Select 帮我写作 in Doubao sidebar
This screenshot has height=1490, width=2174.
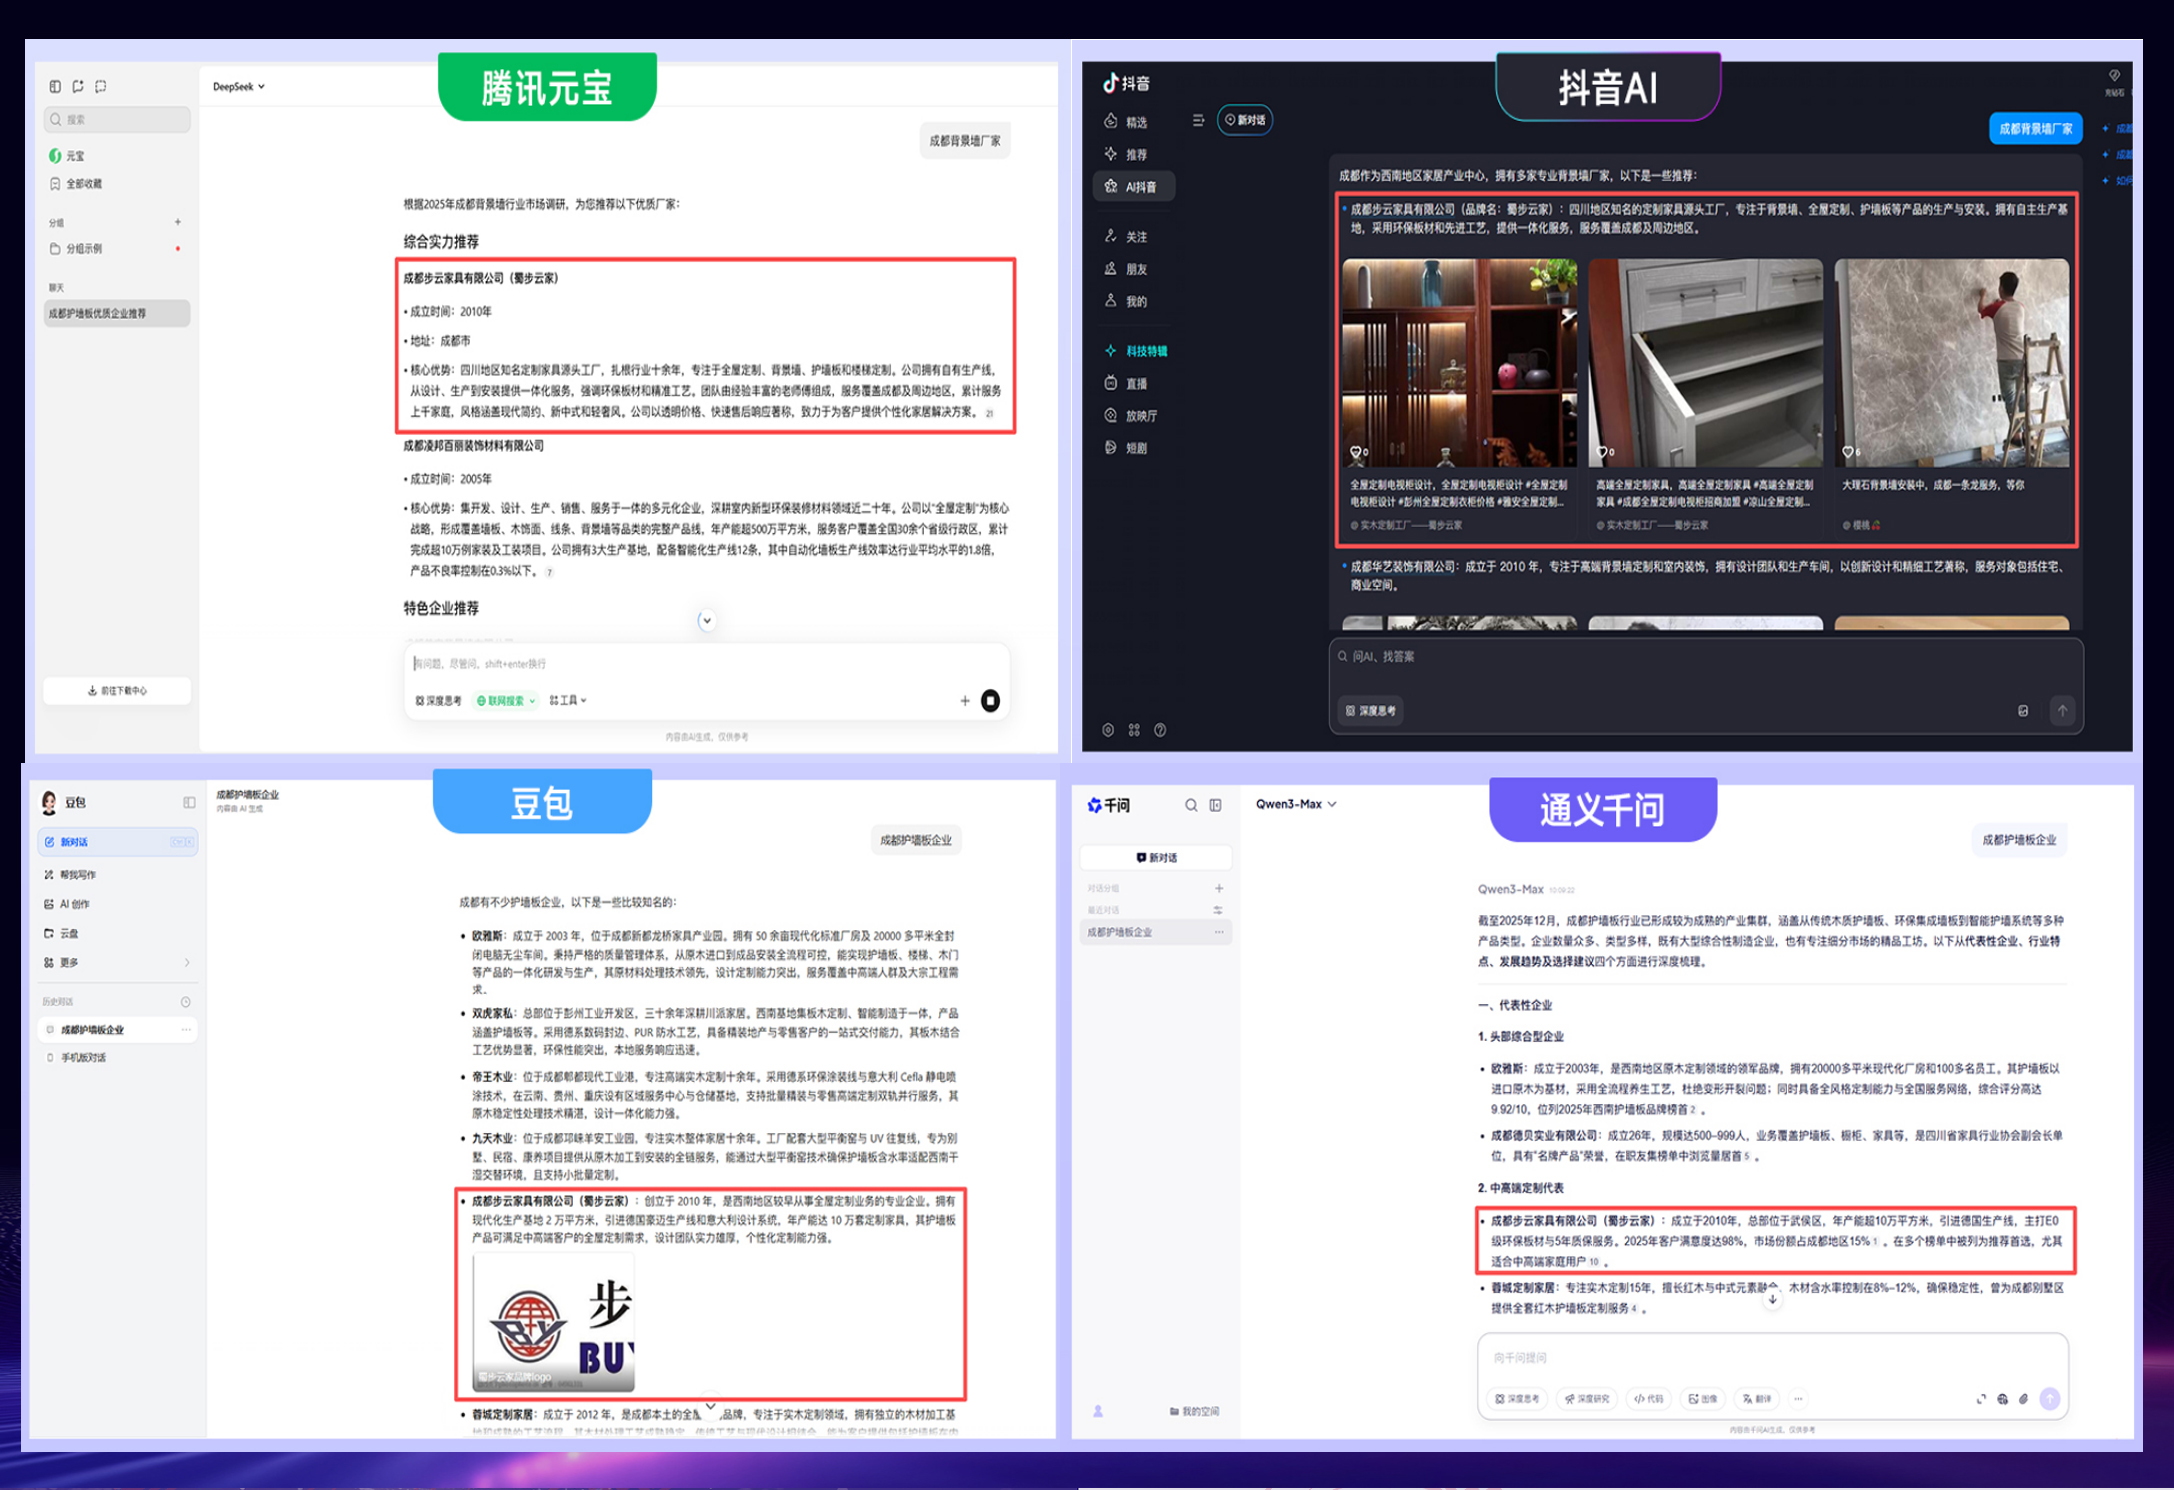(77, 873)
